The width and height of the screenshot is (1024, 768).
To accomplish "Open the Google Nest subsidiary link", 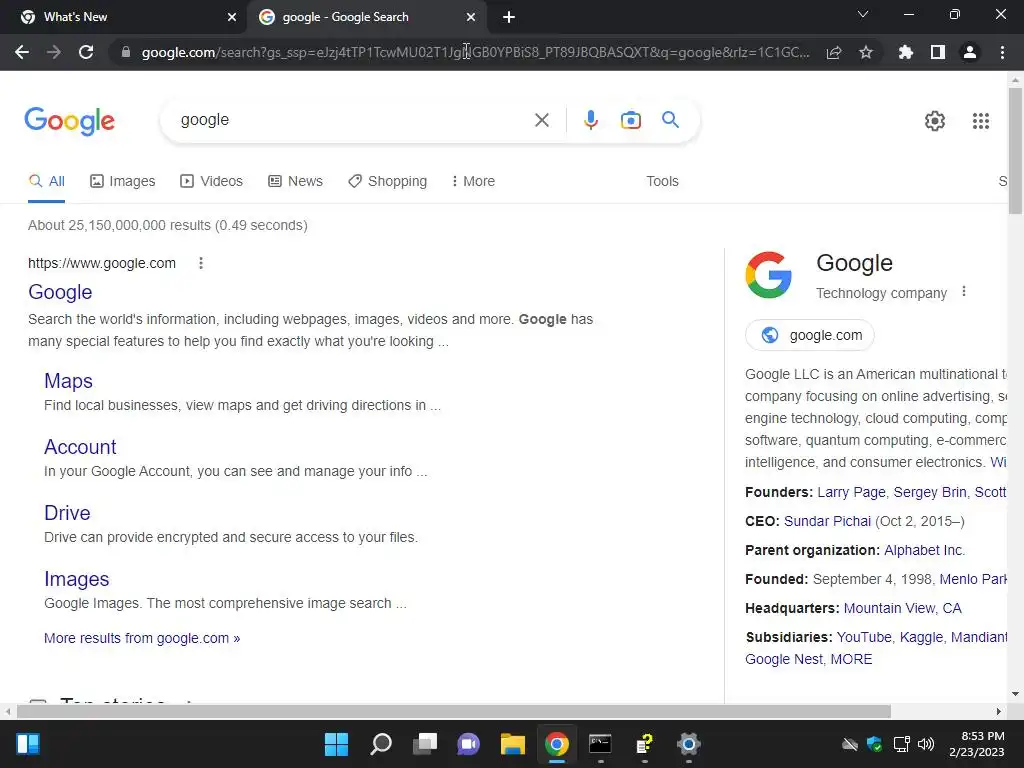I will pos(784,659).
